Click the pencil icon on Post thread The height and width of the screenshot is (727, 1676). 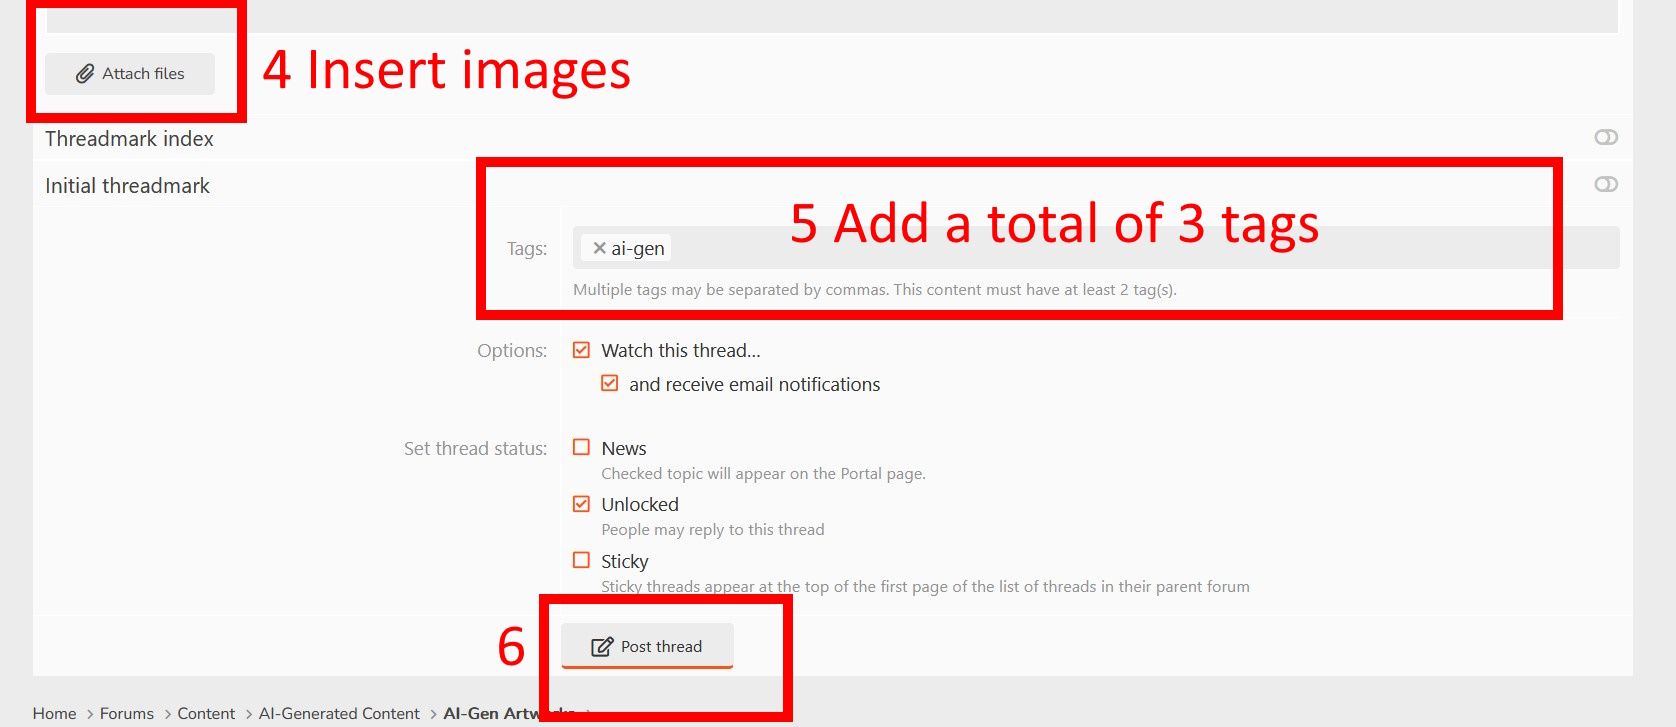coord(601,647)
